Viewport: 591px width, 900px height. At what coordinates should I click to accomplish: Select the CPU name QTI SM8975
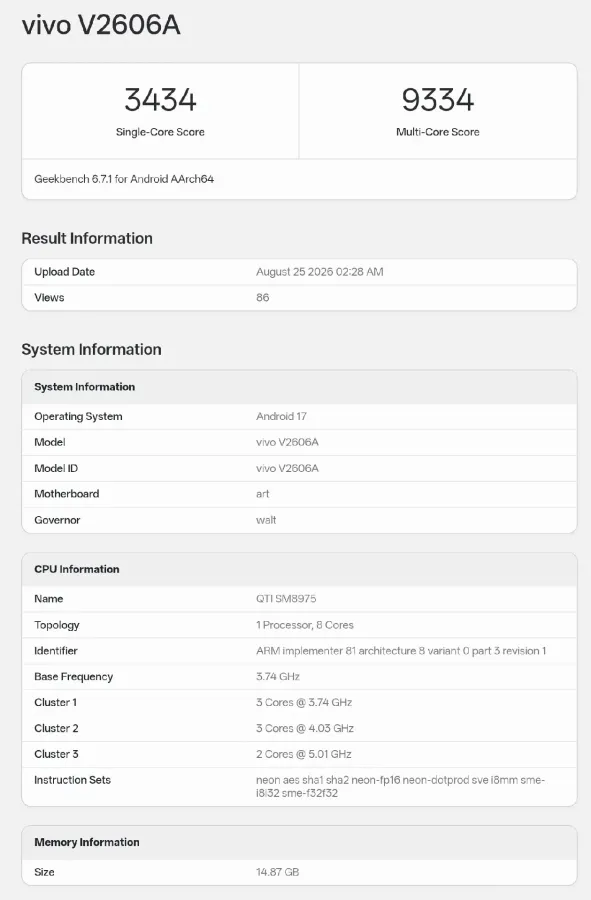point(286,599)
